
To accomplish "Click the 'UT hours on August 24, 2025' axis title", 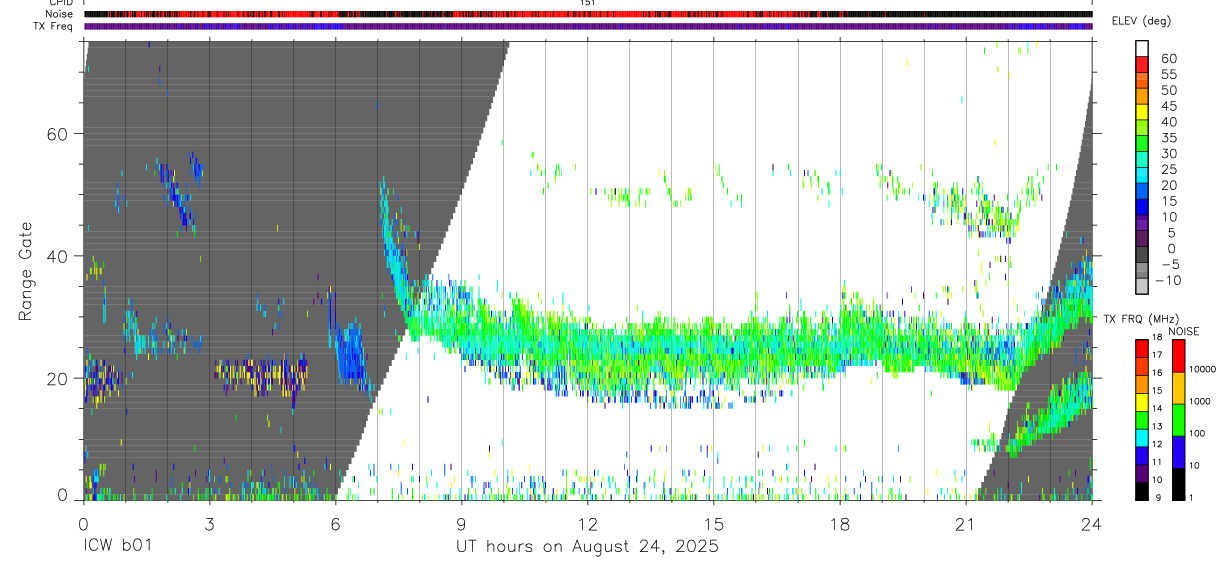I will [587, 547].
